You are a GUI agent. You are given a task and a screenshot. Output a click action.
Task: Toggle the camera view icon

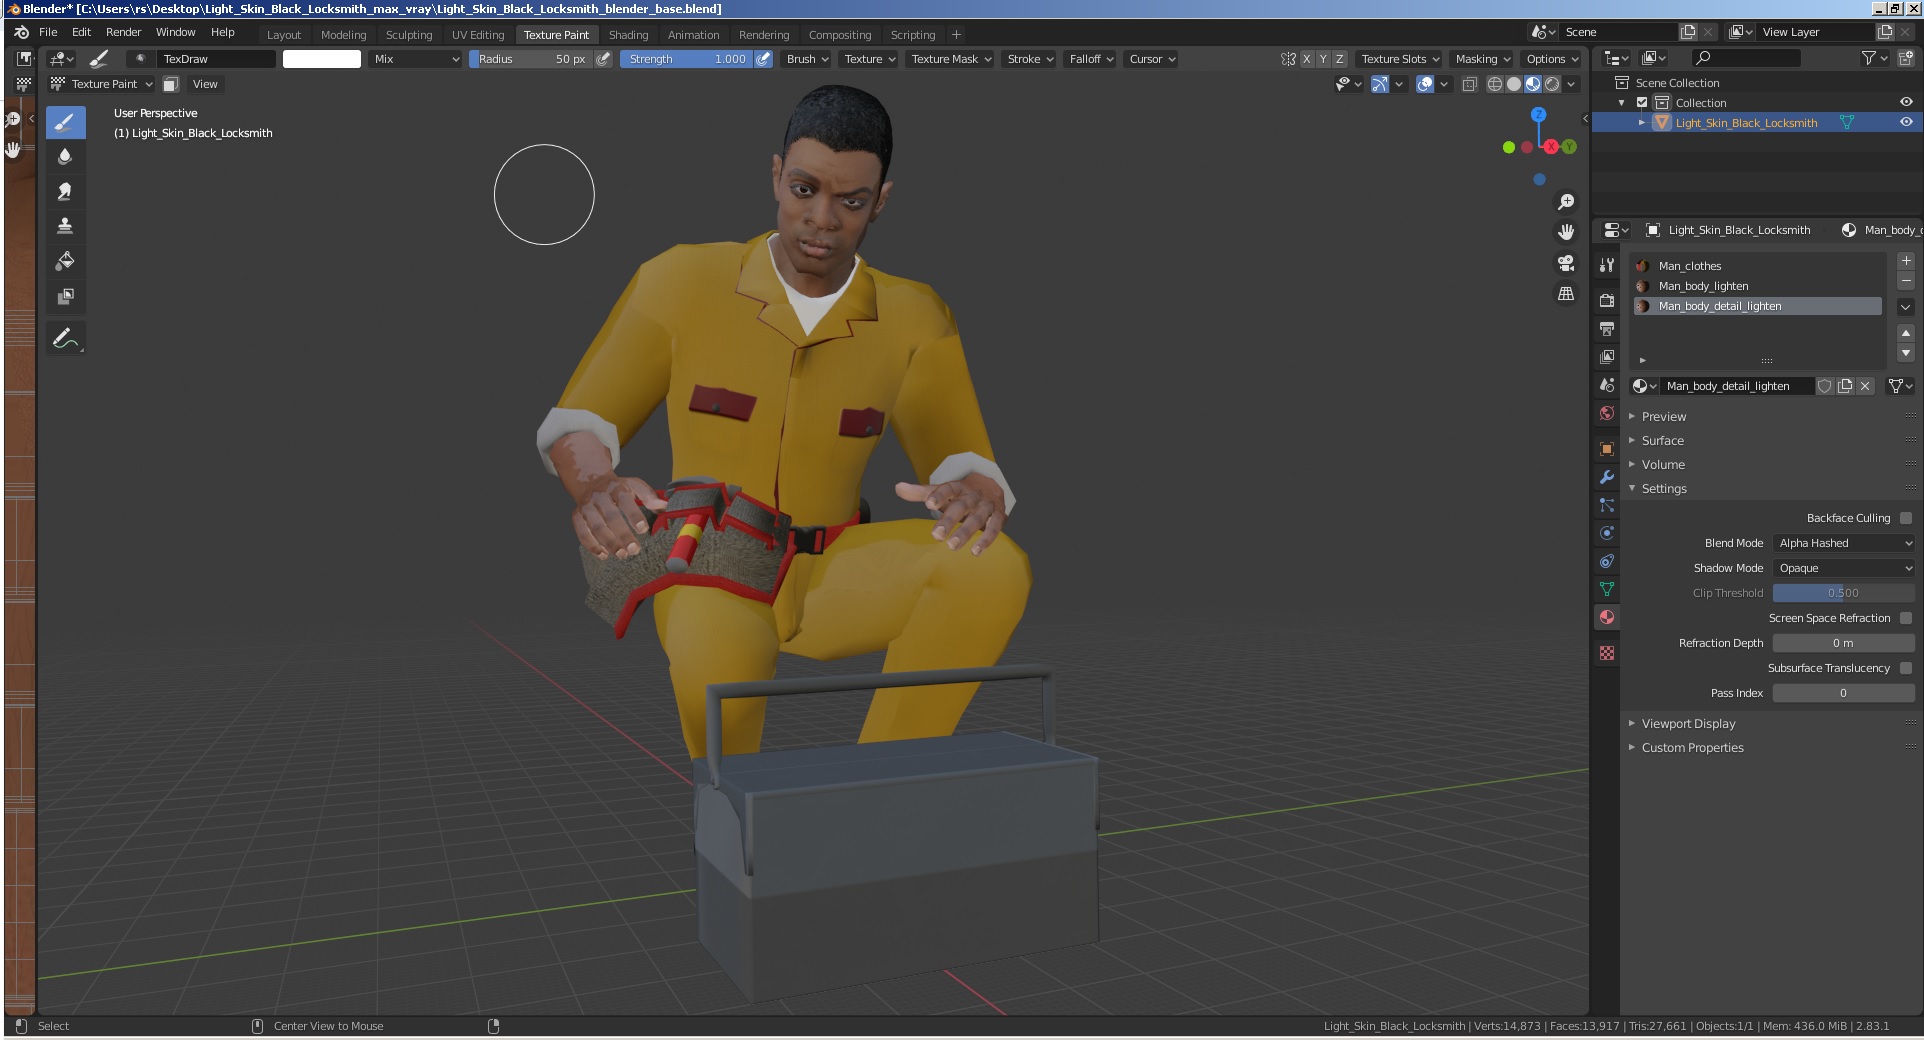pos(1566,263)
